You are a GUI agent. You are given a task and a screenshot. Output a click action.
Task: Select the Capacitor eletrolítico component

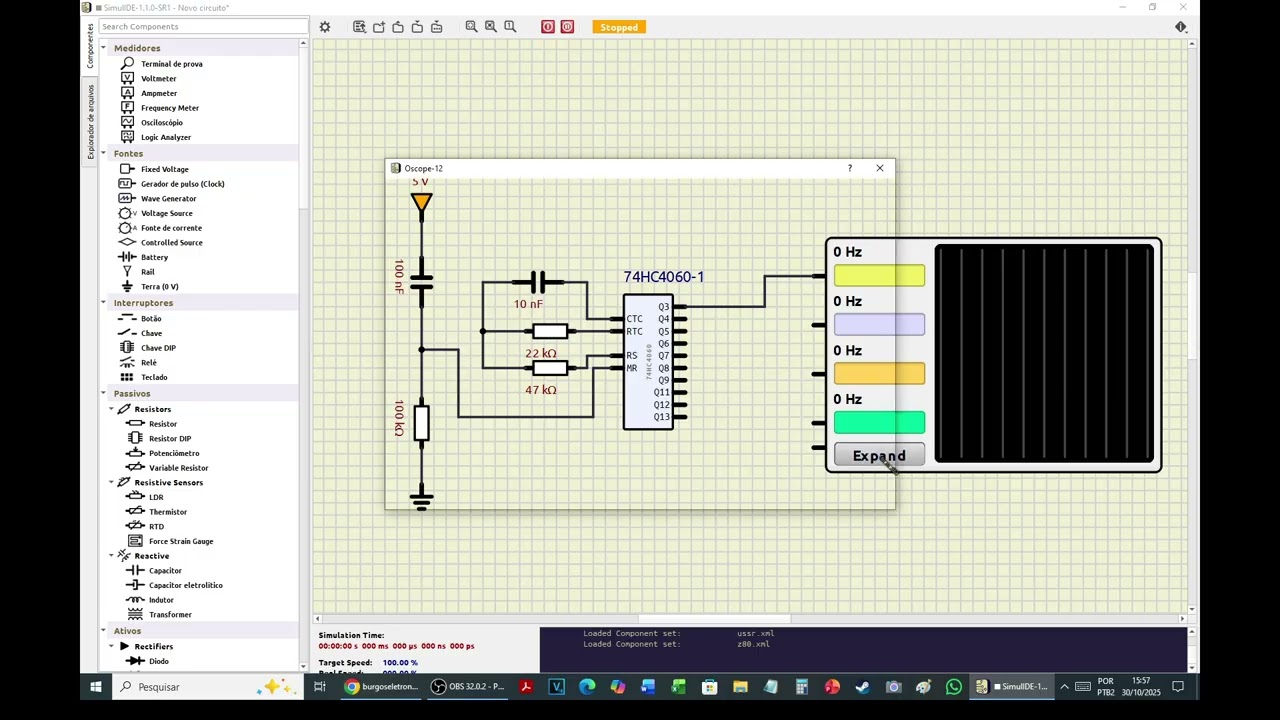[185, 585]
